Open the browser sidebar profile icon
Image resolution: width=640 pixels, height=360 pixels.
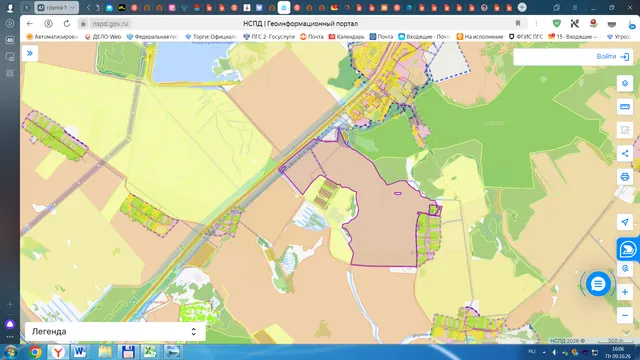click(x=10, y=7)
